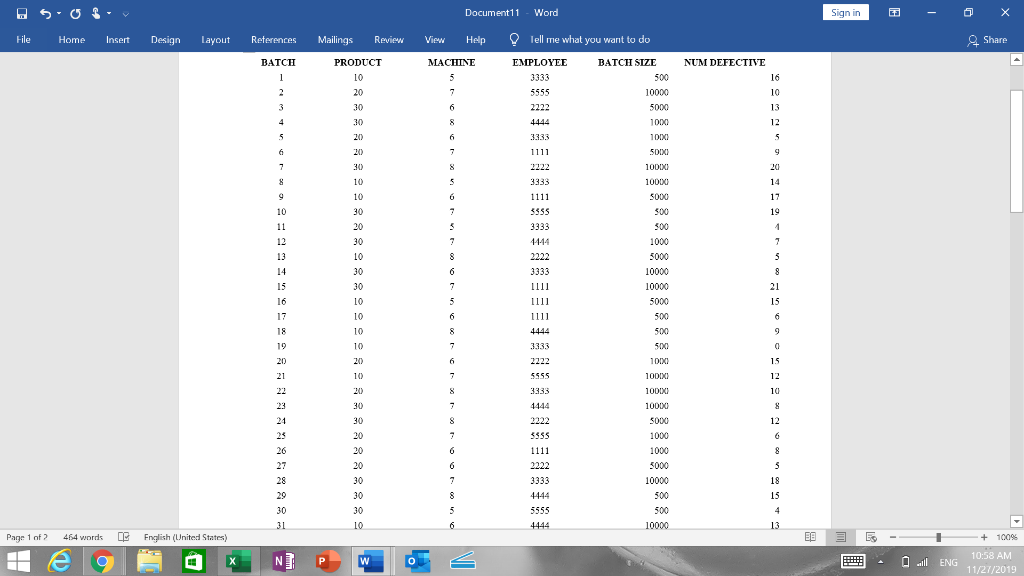Click the Redo/Repeat icon
Image resolution: width=1024 pixels, height=576 pixels.
click(x=75, y=13)
